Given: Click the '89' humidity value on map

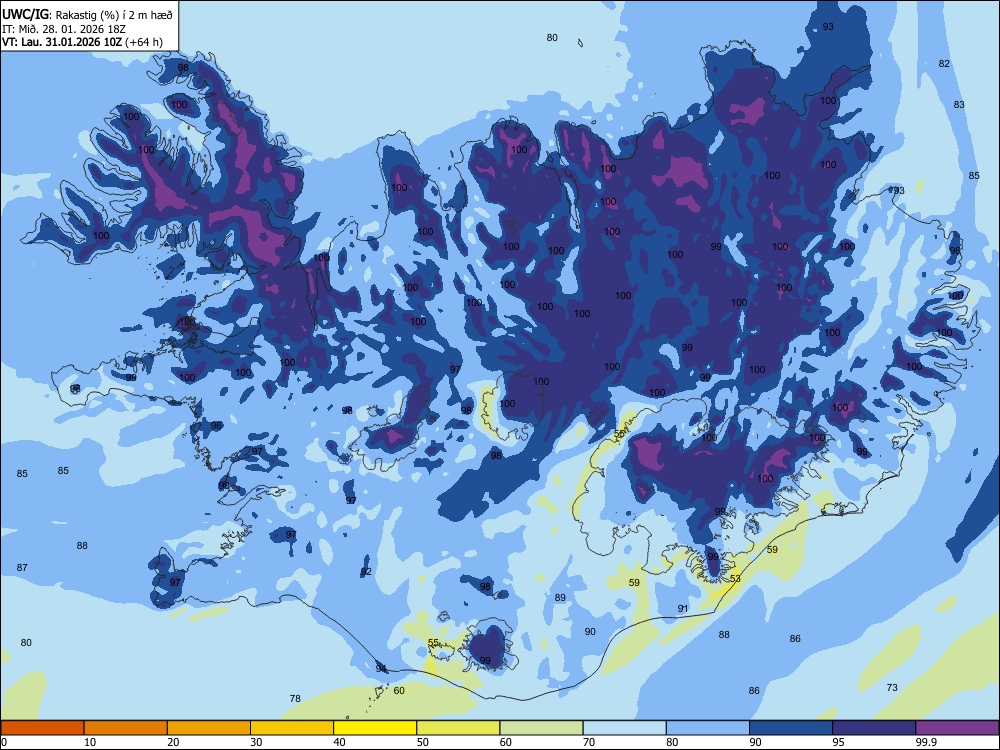Looking at the screenshot, I should click(560, 598).
